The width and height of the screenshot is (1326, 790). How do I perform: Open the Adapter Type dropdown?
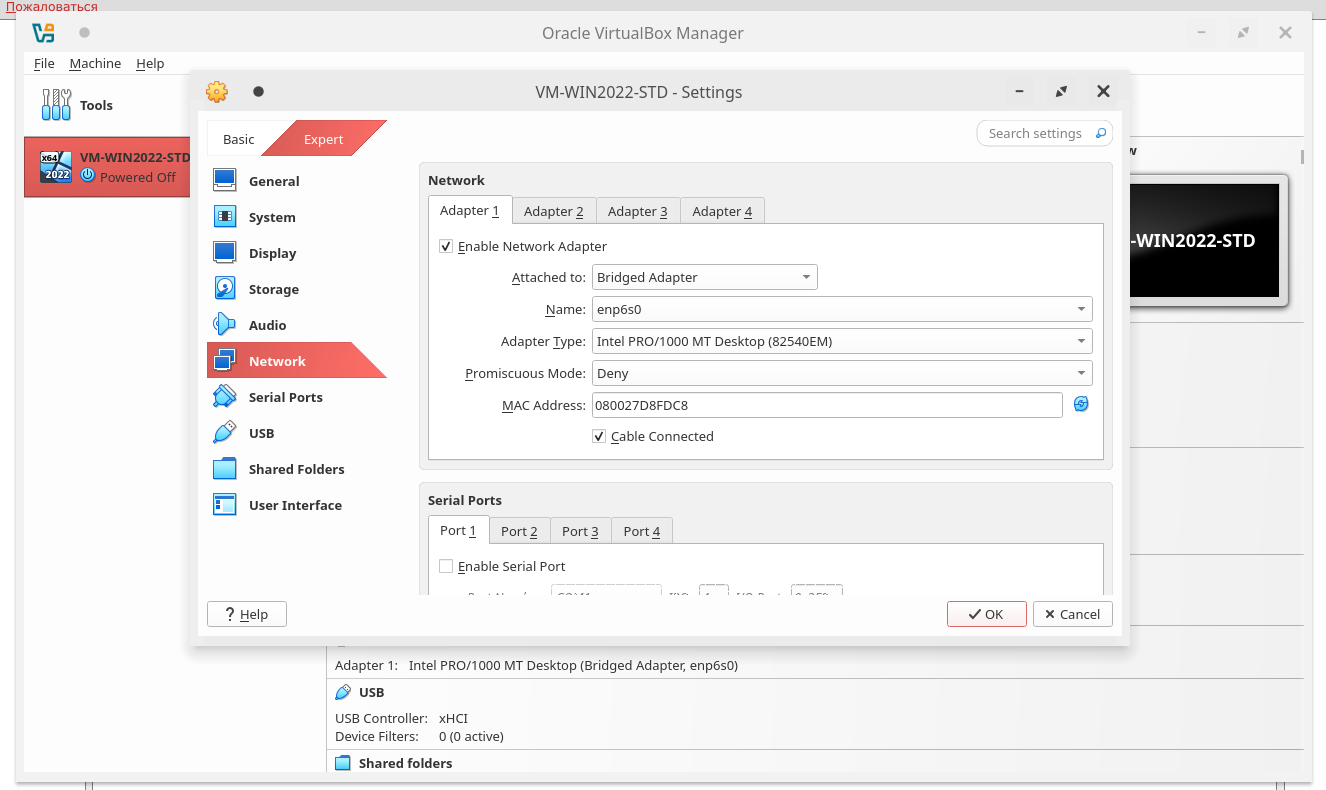coord(841,341)
